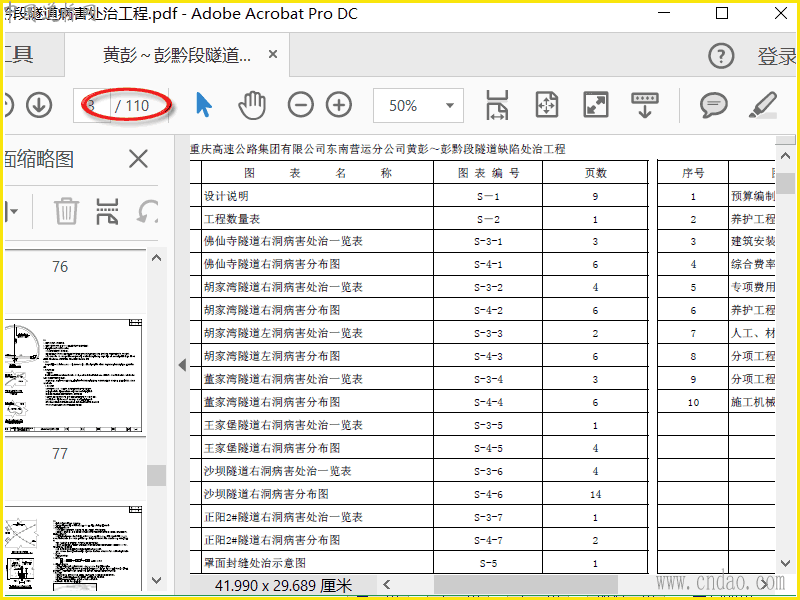Click the 图表编号 column header
The width and height of the screenshot is (800, 600).
click(x=488, y=172)
